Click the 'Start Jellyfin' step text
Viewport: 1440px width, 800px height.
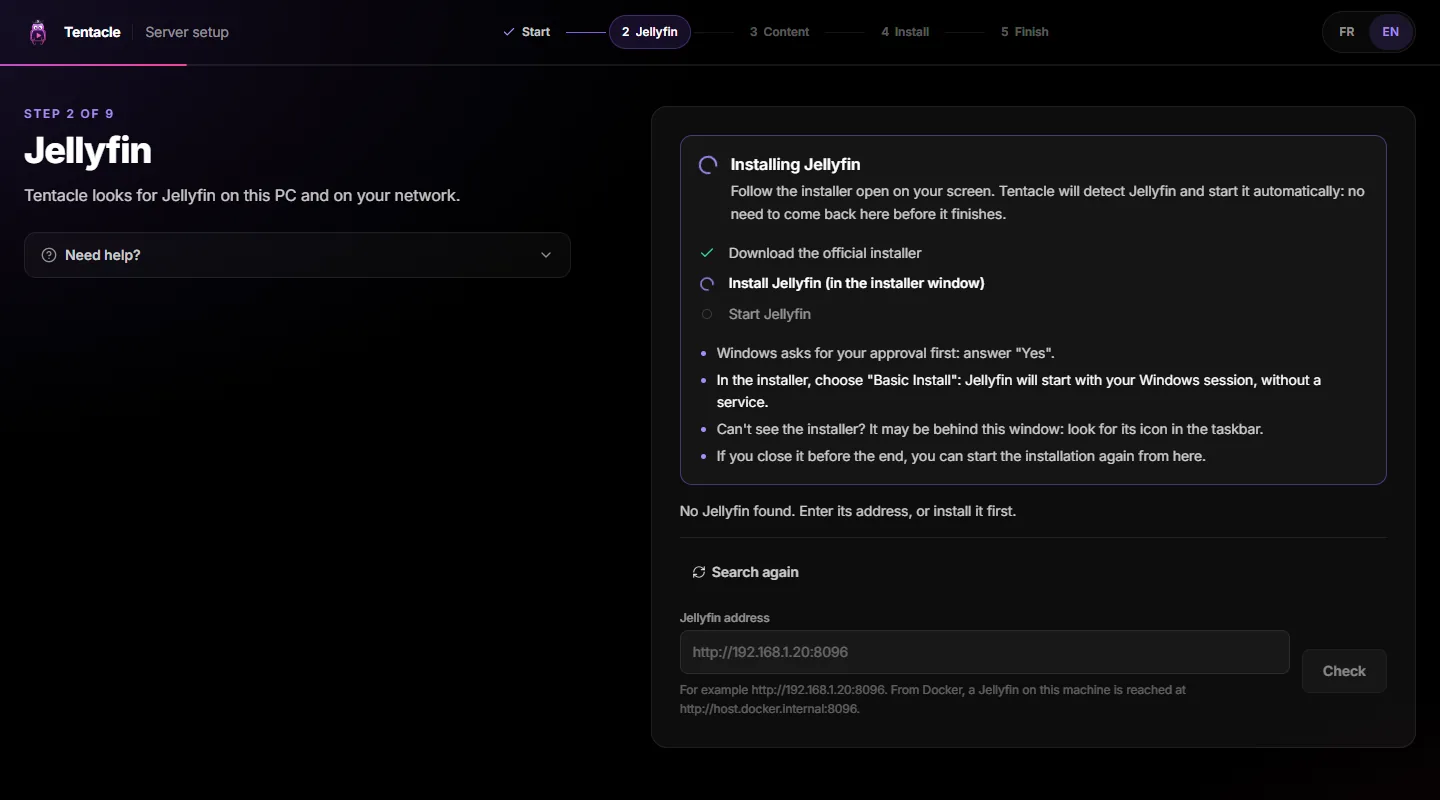click(770, 314)
